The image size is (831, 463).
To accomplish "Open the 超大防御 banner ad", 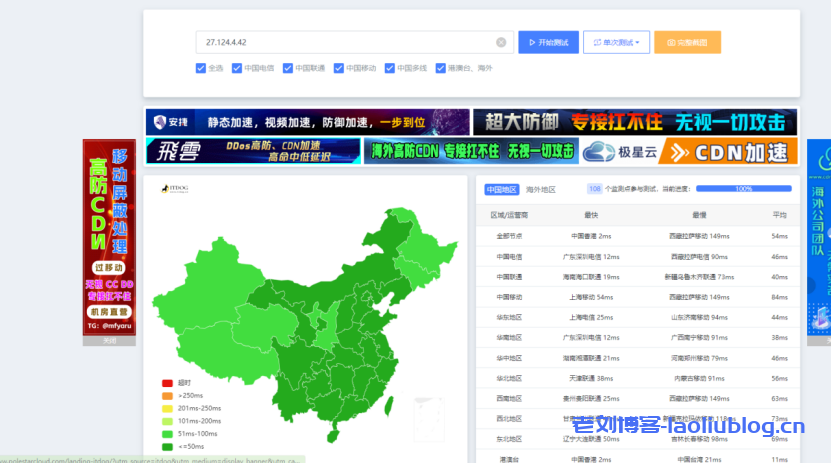I will click(x=635, y=122).
